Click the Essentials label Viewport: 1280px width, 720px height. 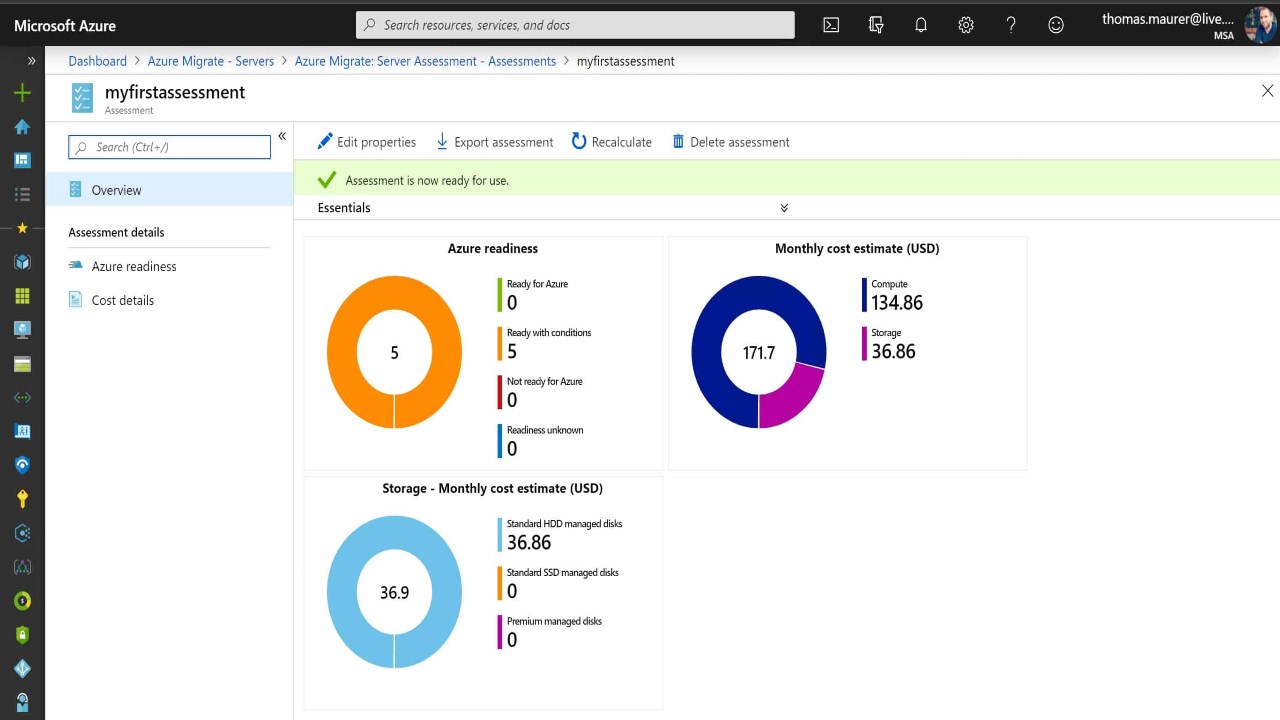pyautogui.click(x=344, y=208)
